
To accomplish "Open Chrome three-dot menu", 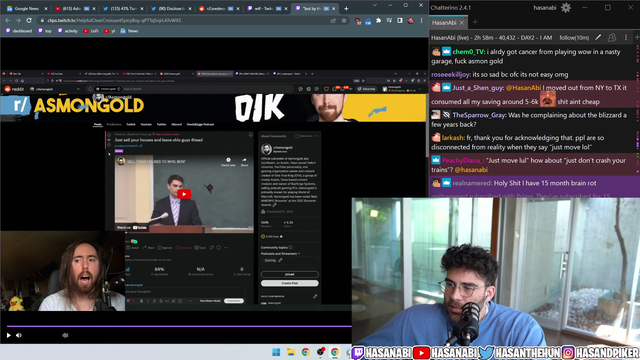I will pos(422,20).
